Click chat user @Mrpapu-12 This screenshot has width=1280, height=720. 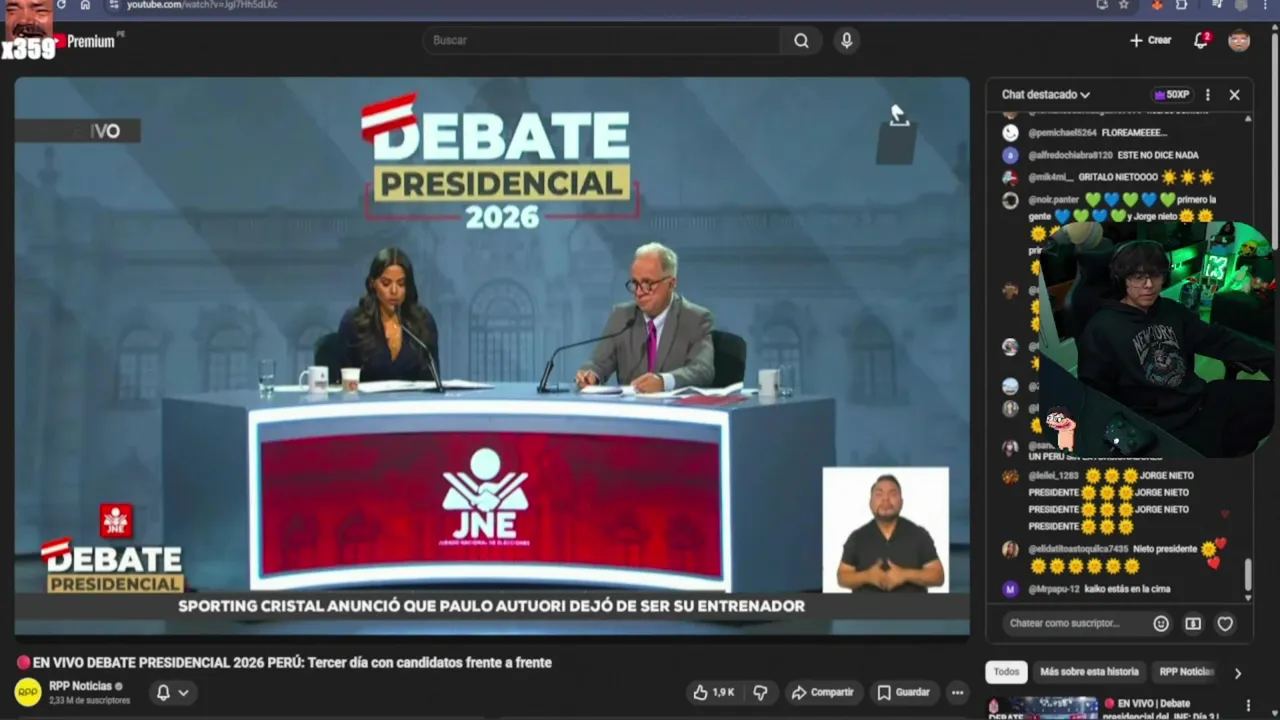point(1054,589)
